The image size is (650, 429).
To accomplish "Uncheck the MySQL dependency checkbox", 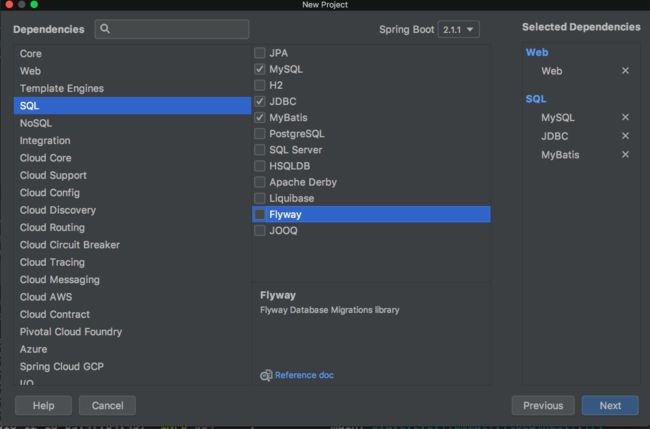I will point(260,69).
